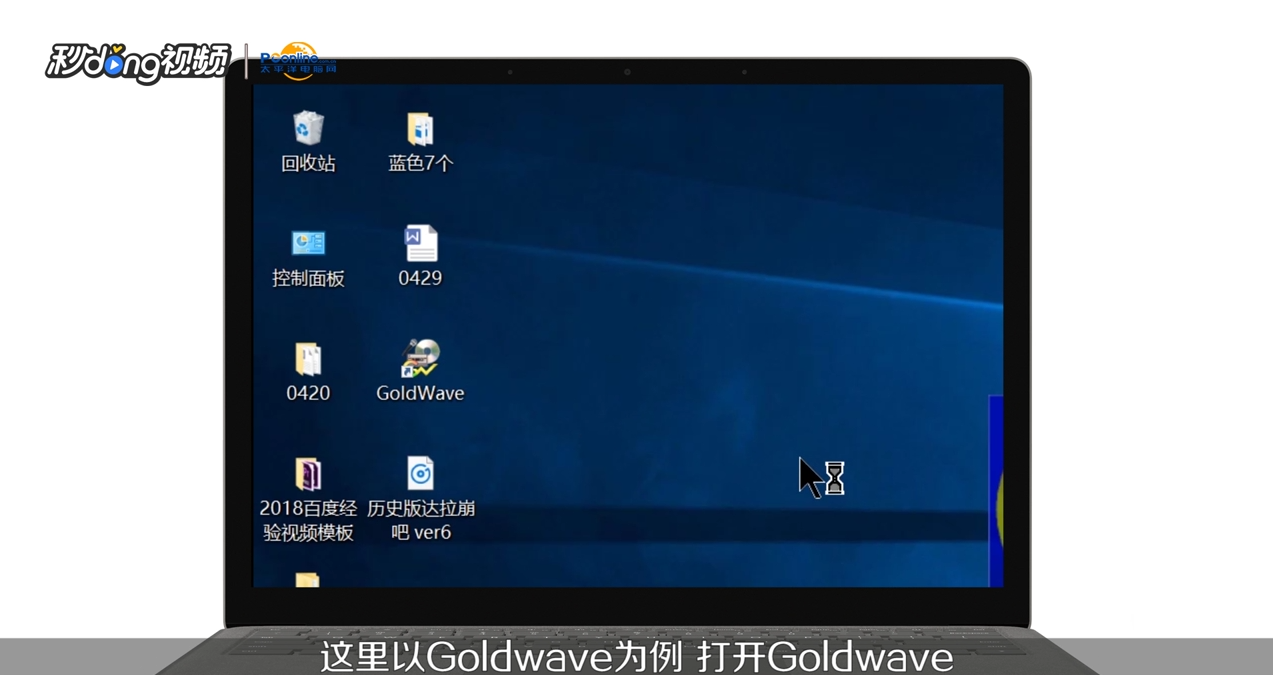Open the 历史版达拉崩吧 ver6 audio file icon
This screenshot has height=675, width=1273.
pos(420,474)
